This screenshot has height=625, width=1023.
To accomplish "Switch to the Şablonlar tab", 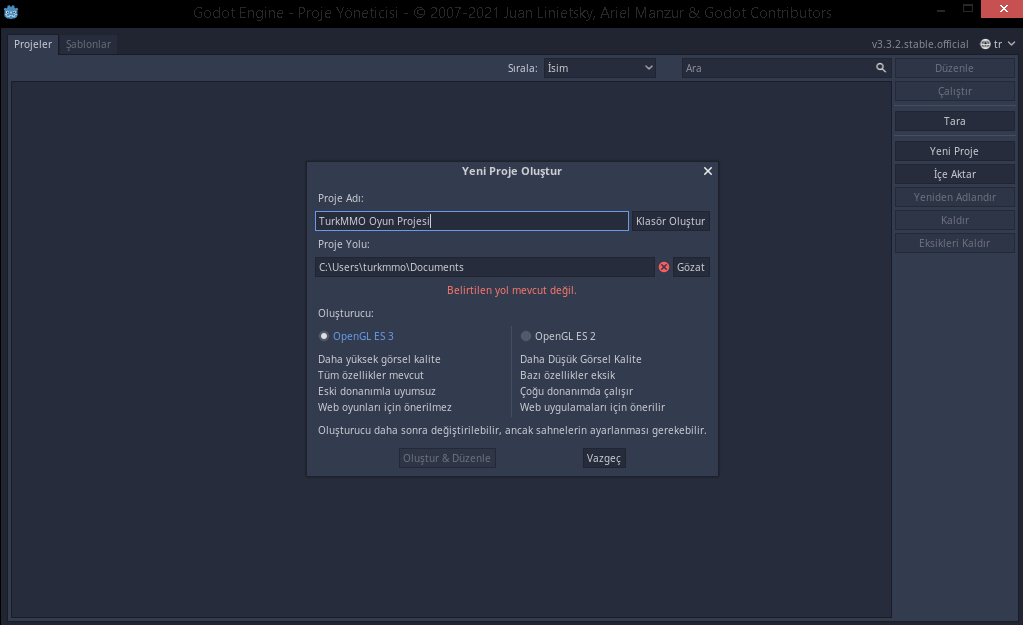I will point(88,44).
